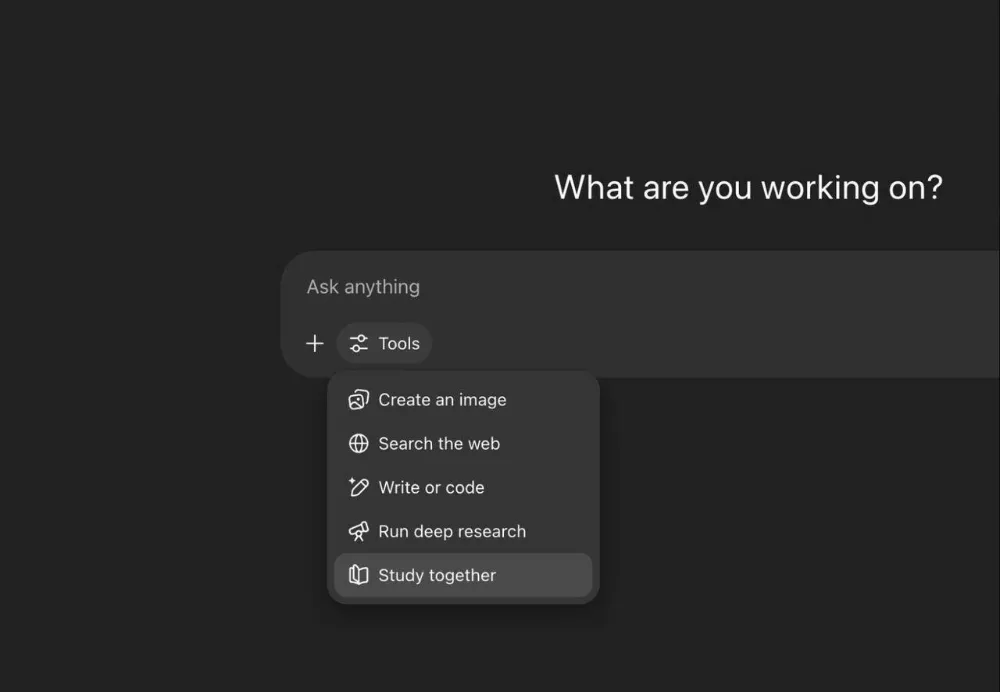Select Search the web menu item
1000x692 pixels.
click(463, 443)
